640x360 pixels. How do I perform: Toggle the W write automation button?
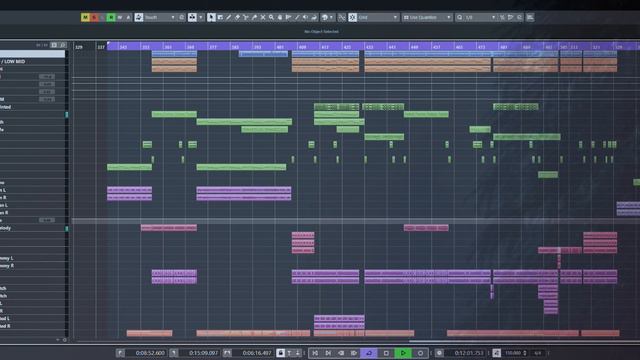click(x=120, y=17)
